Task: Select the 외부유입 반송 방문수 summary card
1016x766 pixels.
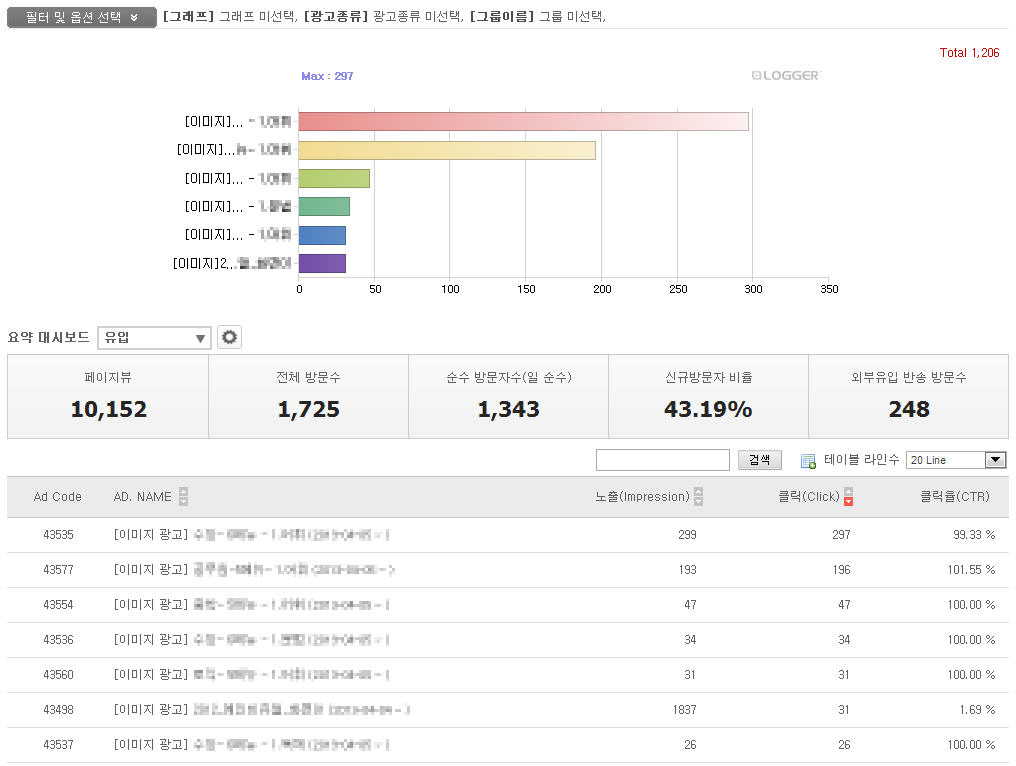Action: (908, 396)
